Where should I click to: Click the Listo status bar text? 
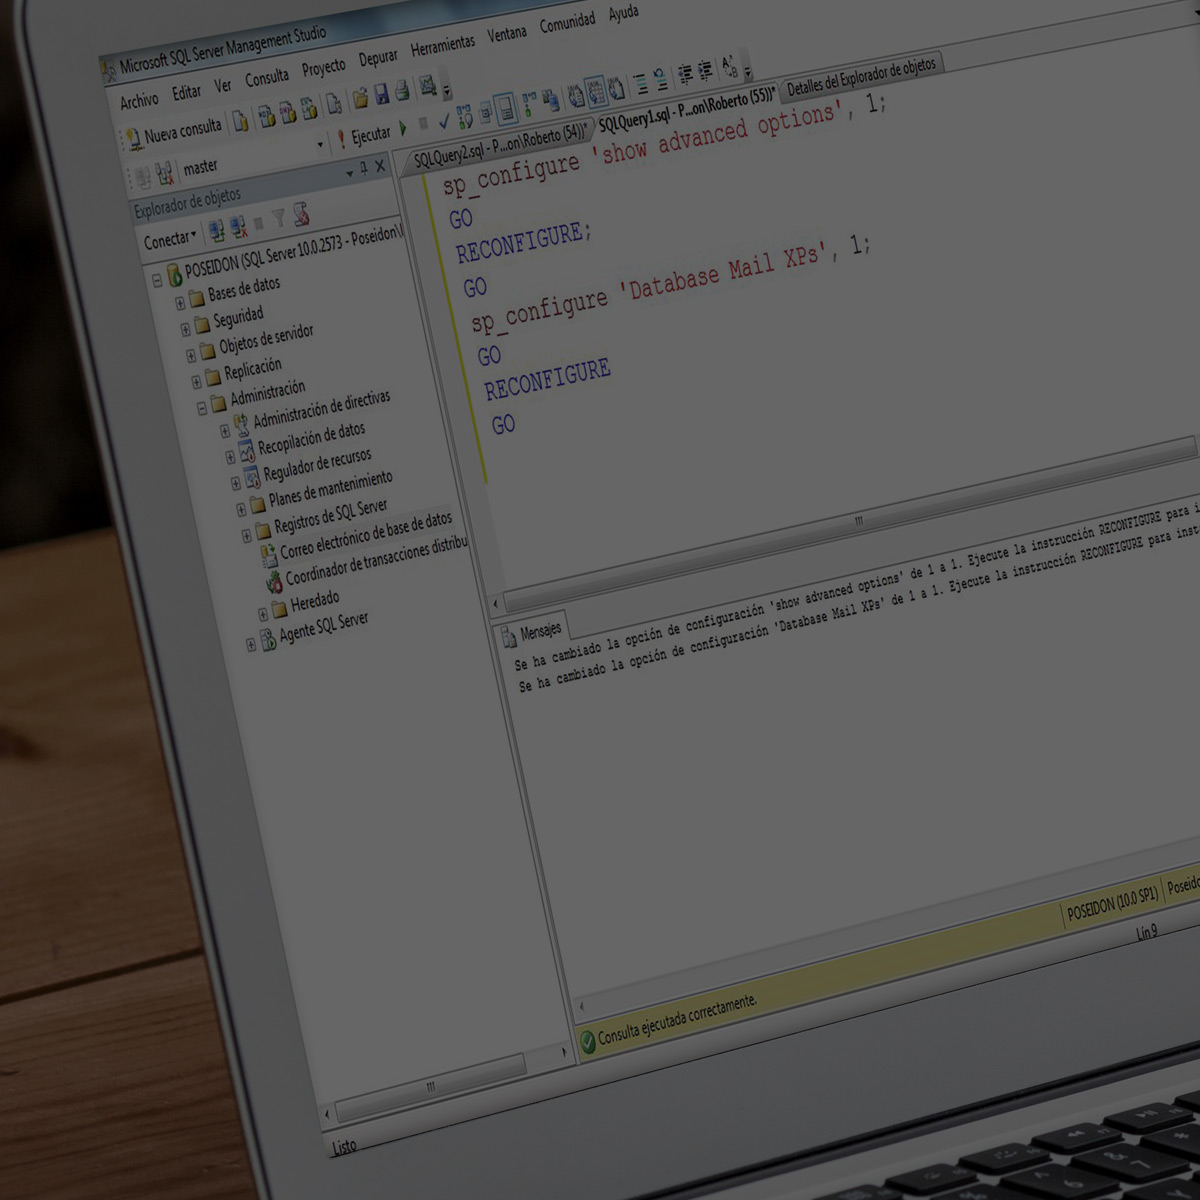pyautogui.click(x=343, y=1147)
